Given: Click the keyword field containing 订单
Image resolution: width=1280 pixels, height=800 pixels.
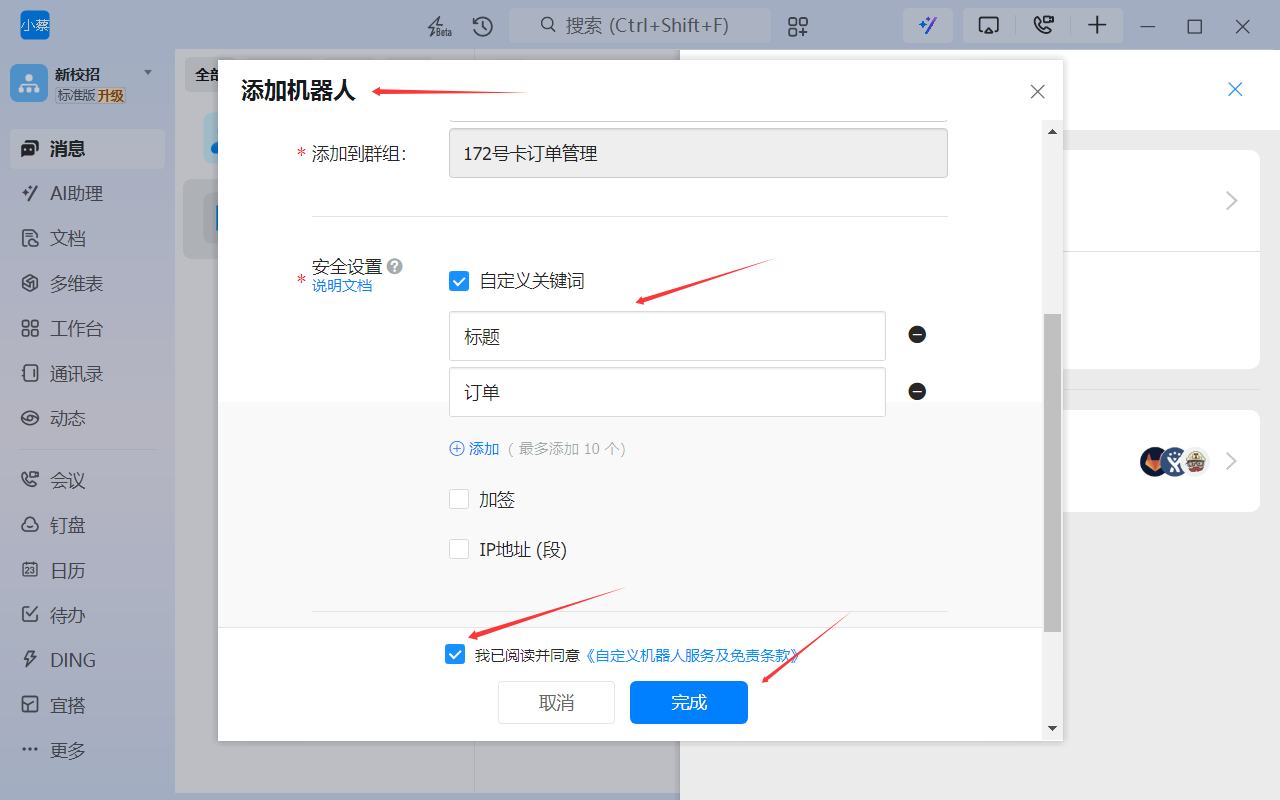Looking at the screenshot, I should pyautogui.click(x=667, y=392).
